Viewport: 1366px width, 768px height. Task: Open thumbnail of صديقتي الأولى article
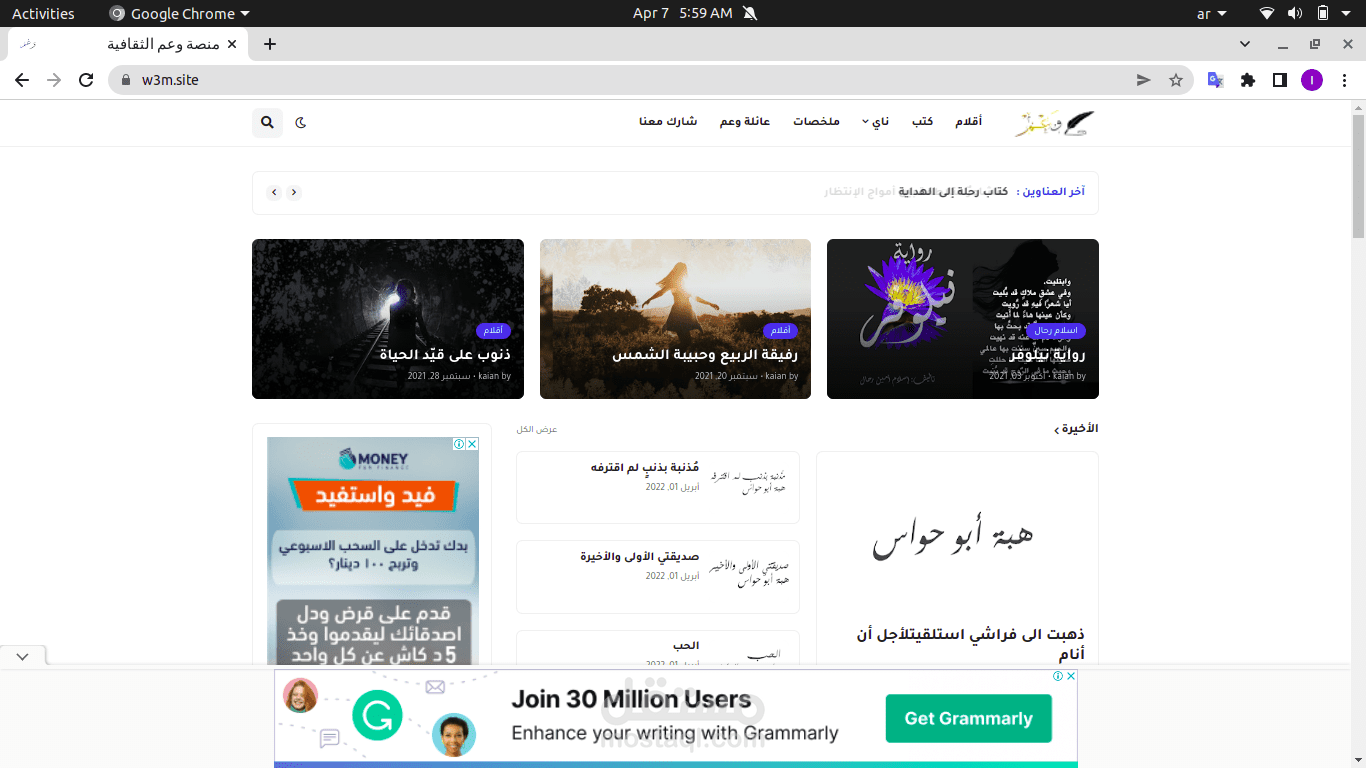tap(748, 573)
